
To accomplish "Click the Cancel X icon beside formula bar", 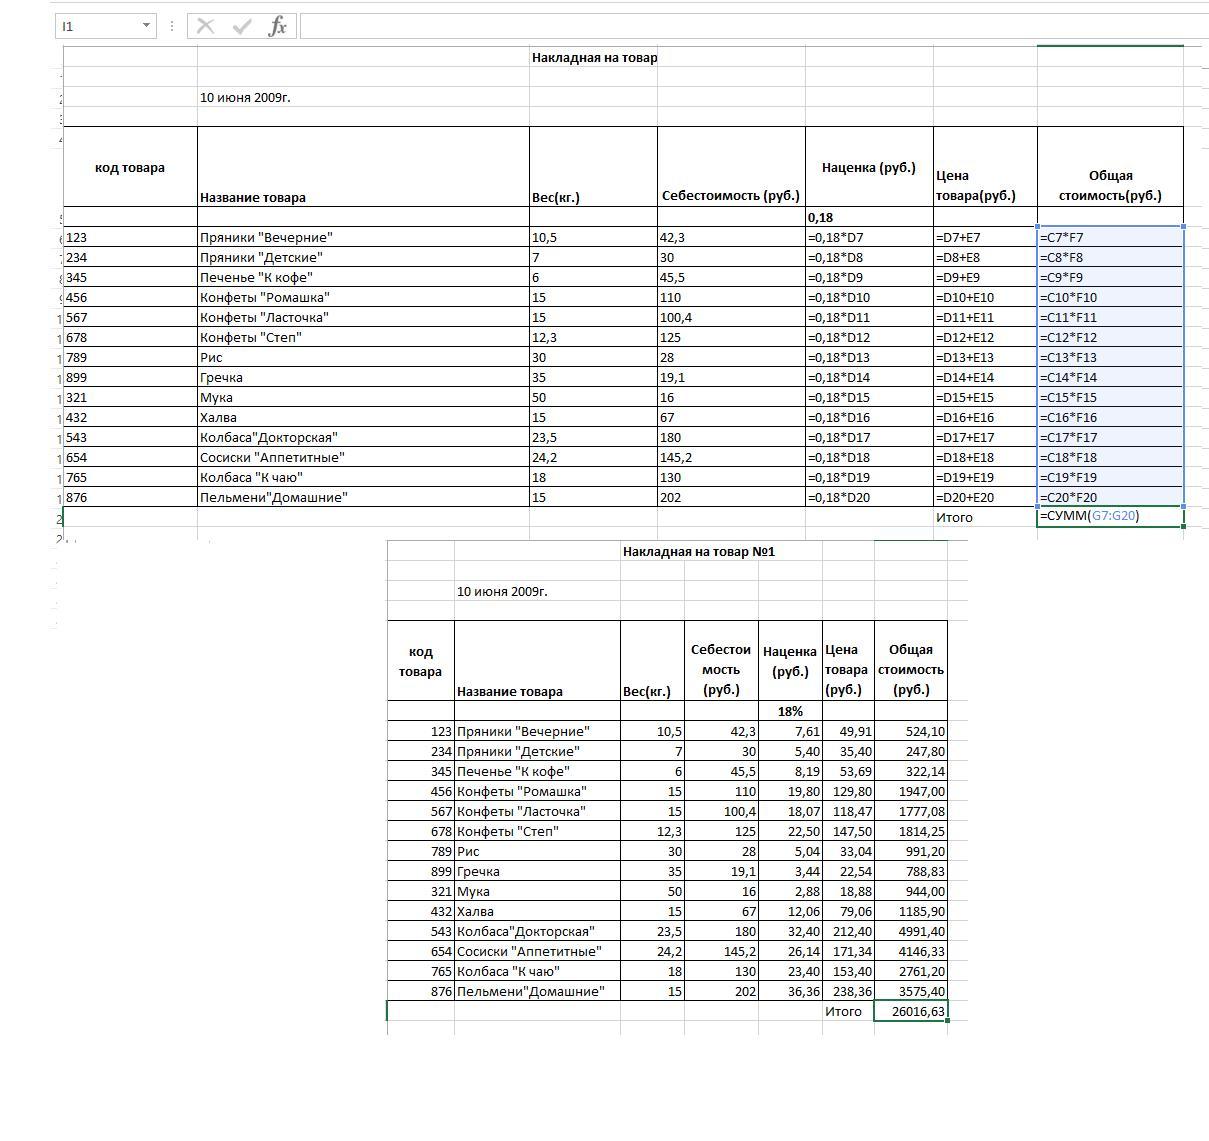I will pos(206,26).
